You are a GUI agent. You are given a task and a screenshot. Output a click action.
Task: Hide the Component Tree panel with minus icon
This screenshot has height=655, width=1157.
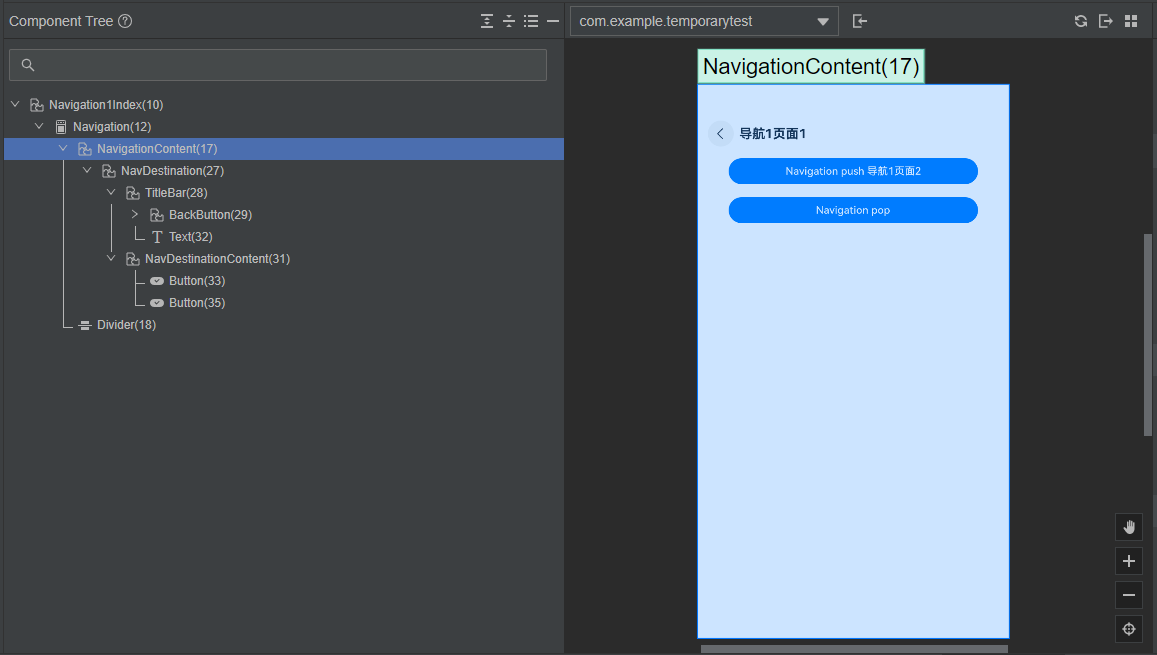[x=553, y=21]
